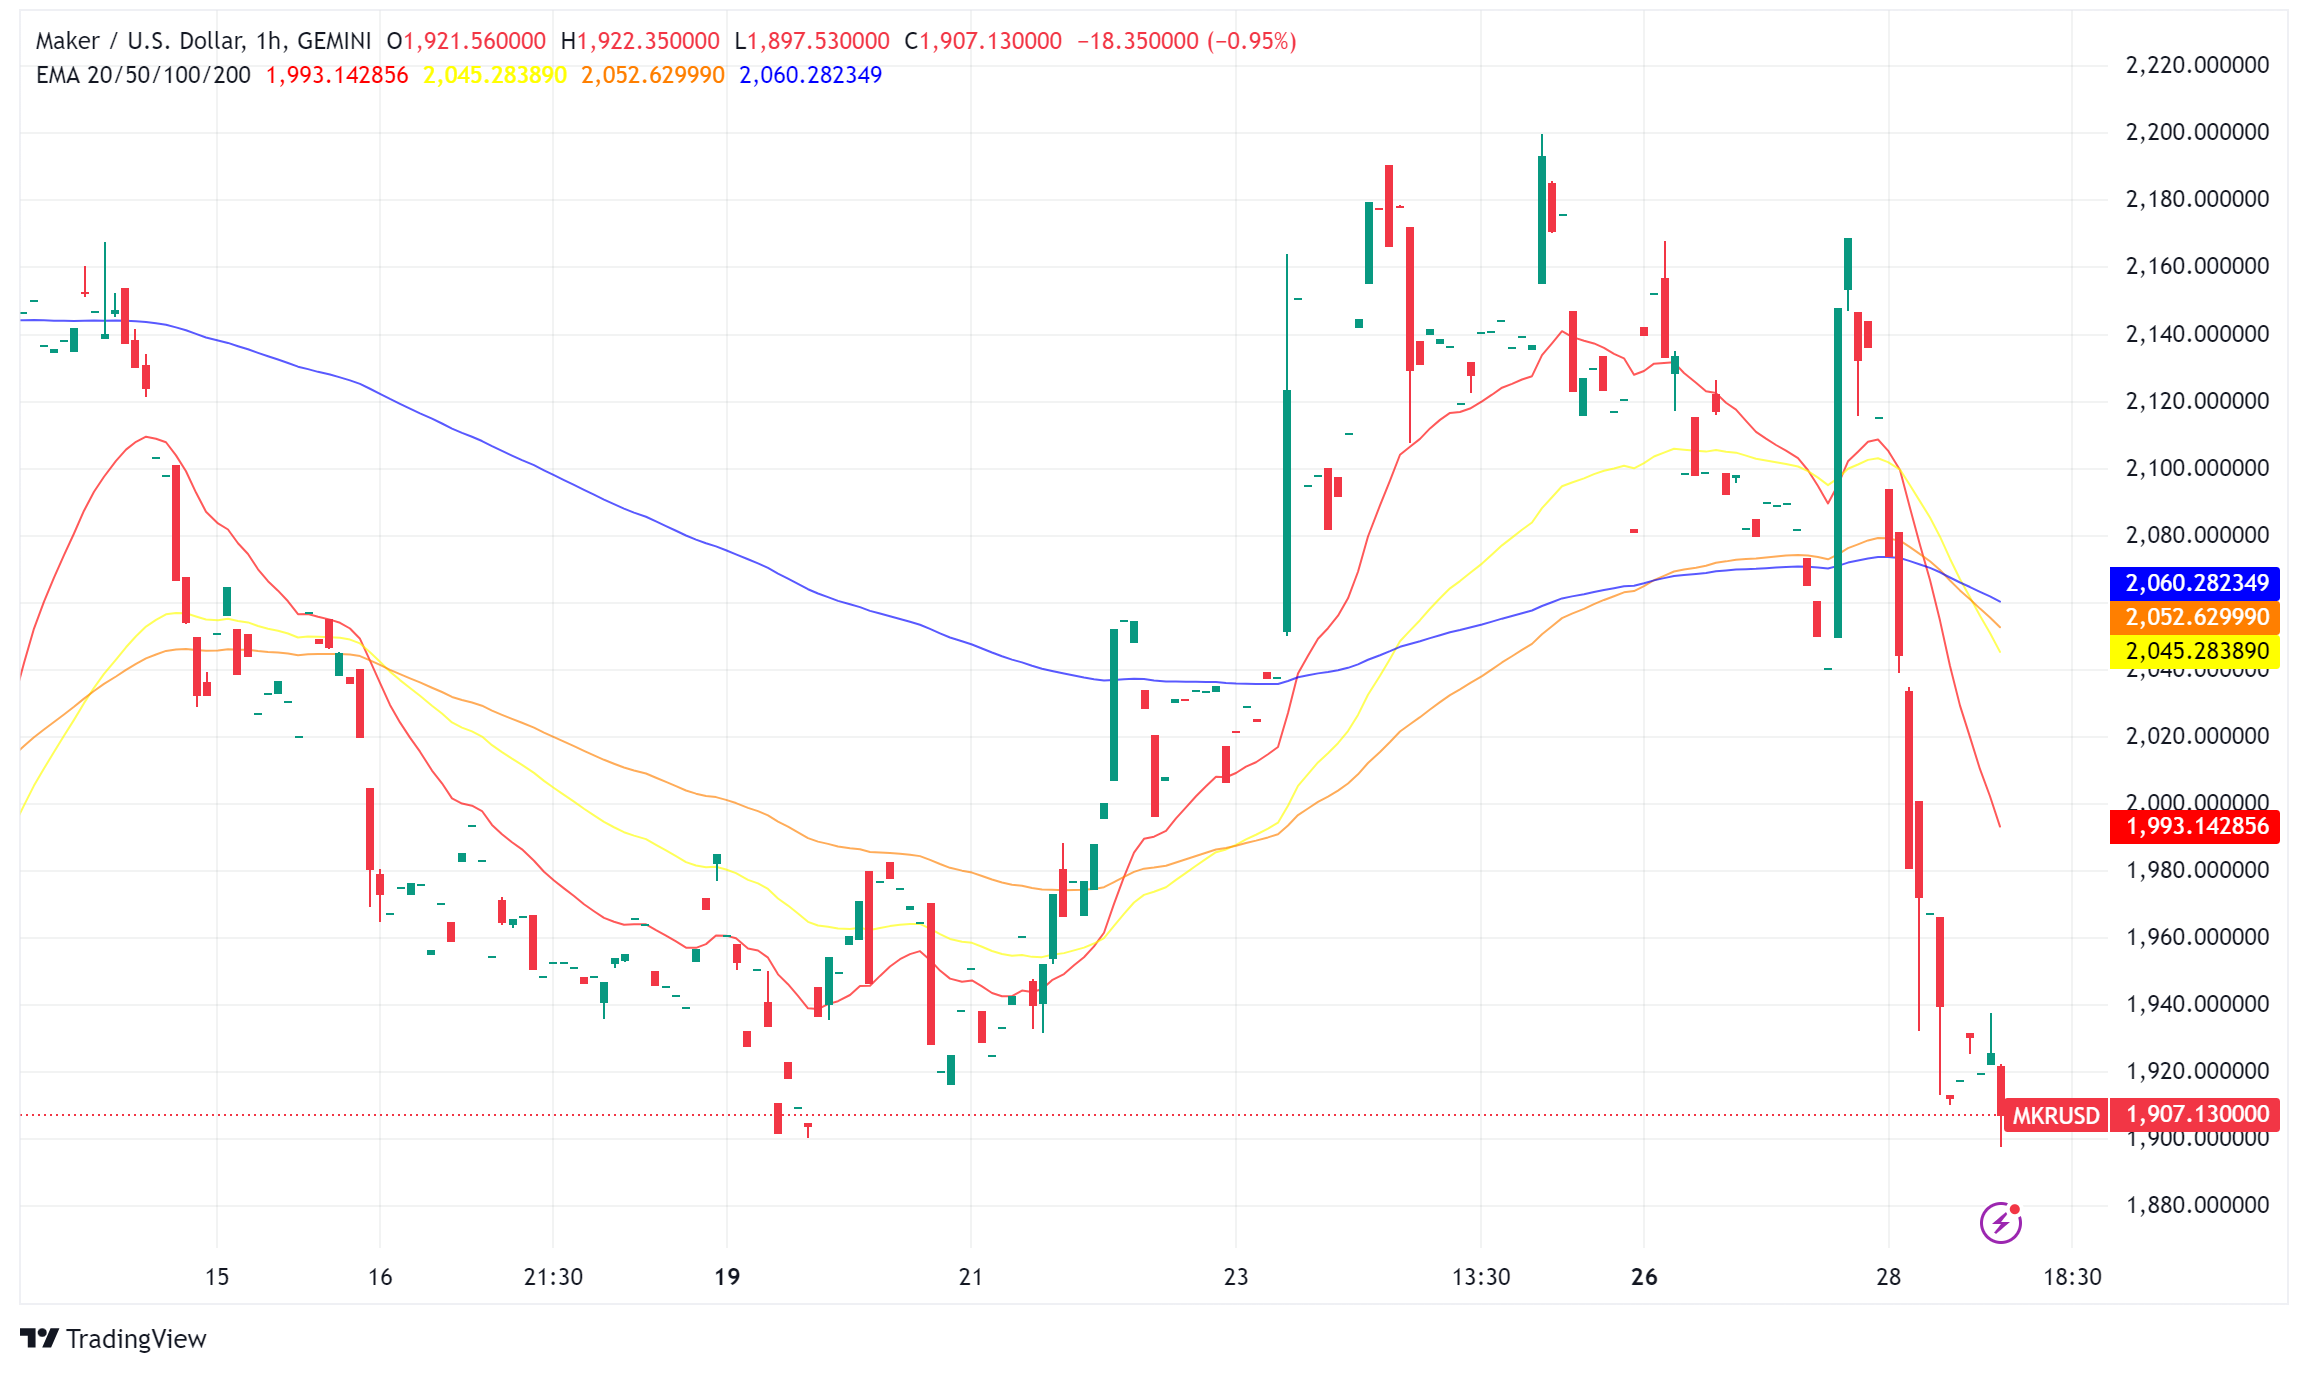Click the blue EMA 200 legend value
This screenshot has width=2308, height=1374.
click(810, 75)
